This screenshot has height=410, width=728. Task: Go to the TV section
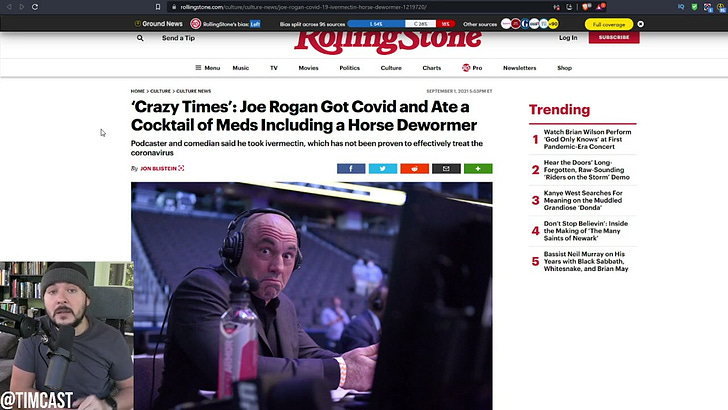pyautogui.click(x=274, y=68)
